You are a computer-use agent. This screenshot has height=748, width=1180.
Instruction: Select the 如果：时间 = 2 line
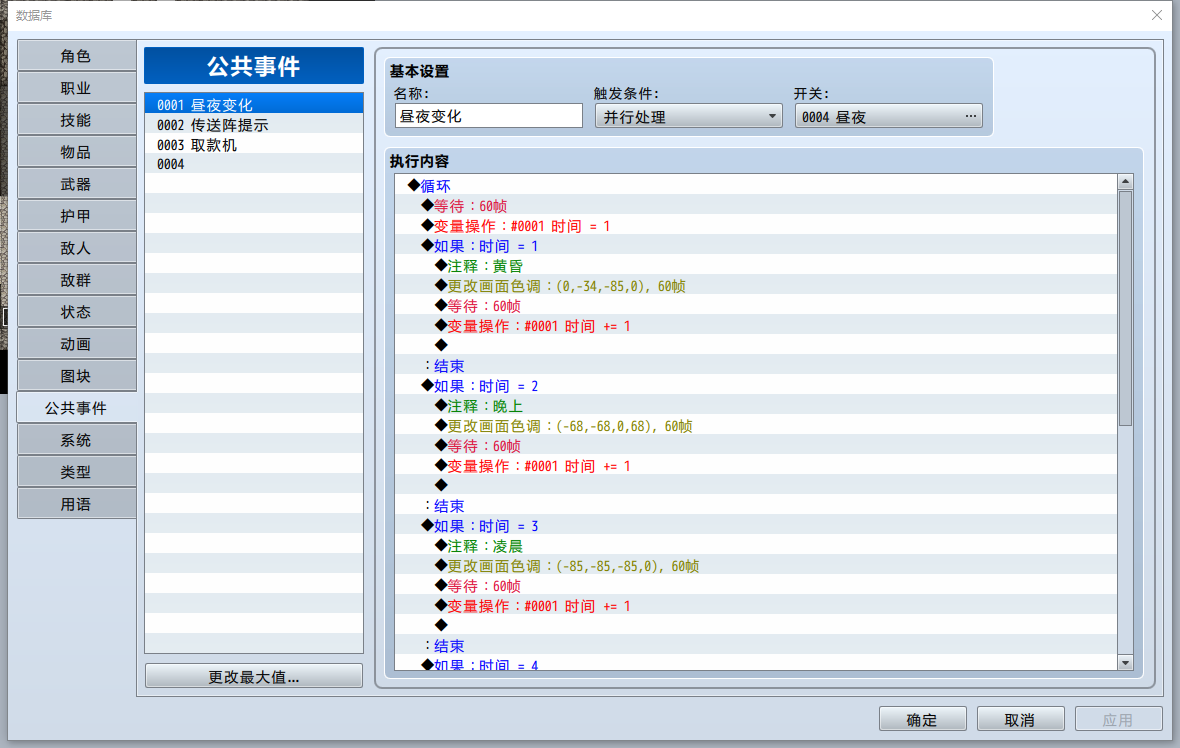click(x=756, y=385)
